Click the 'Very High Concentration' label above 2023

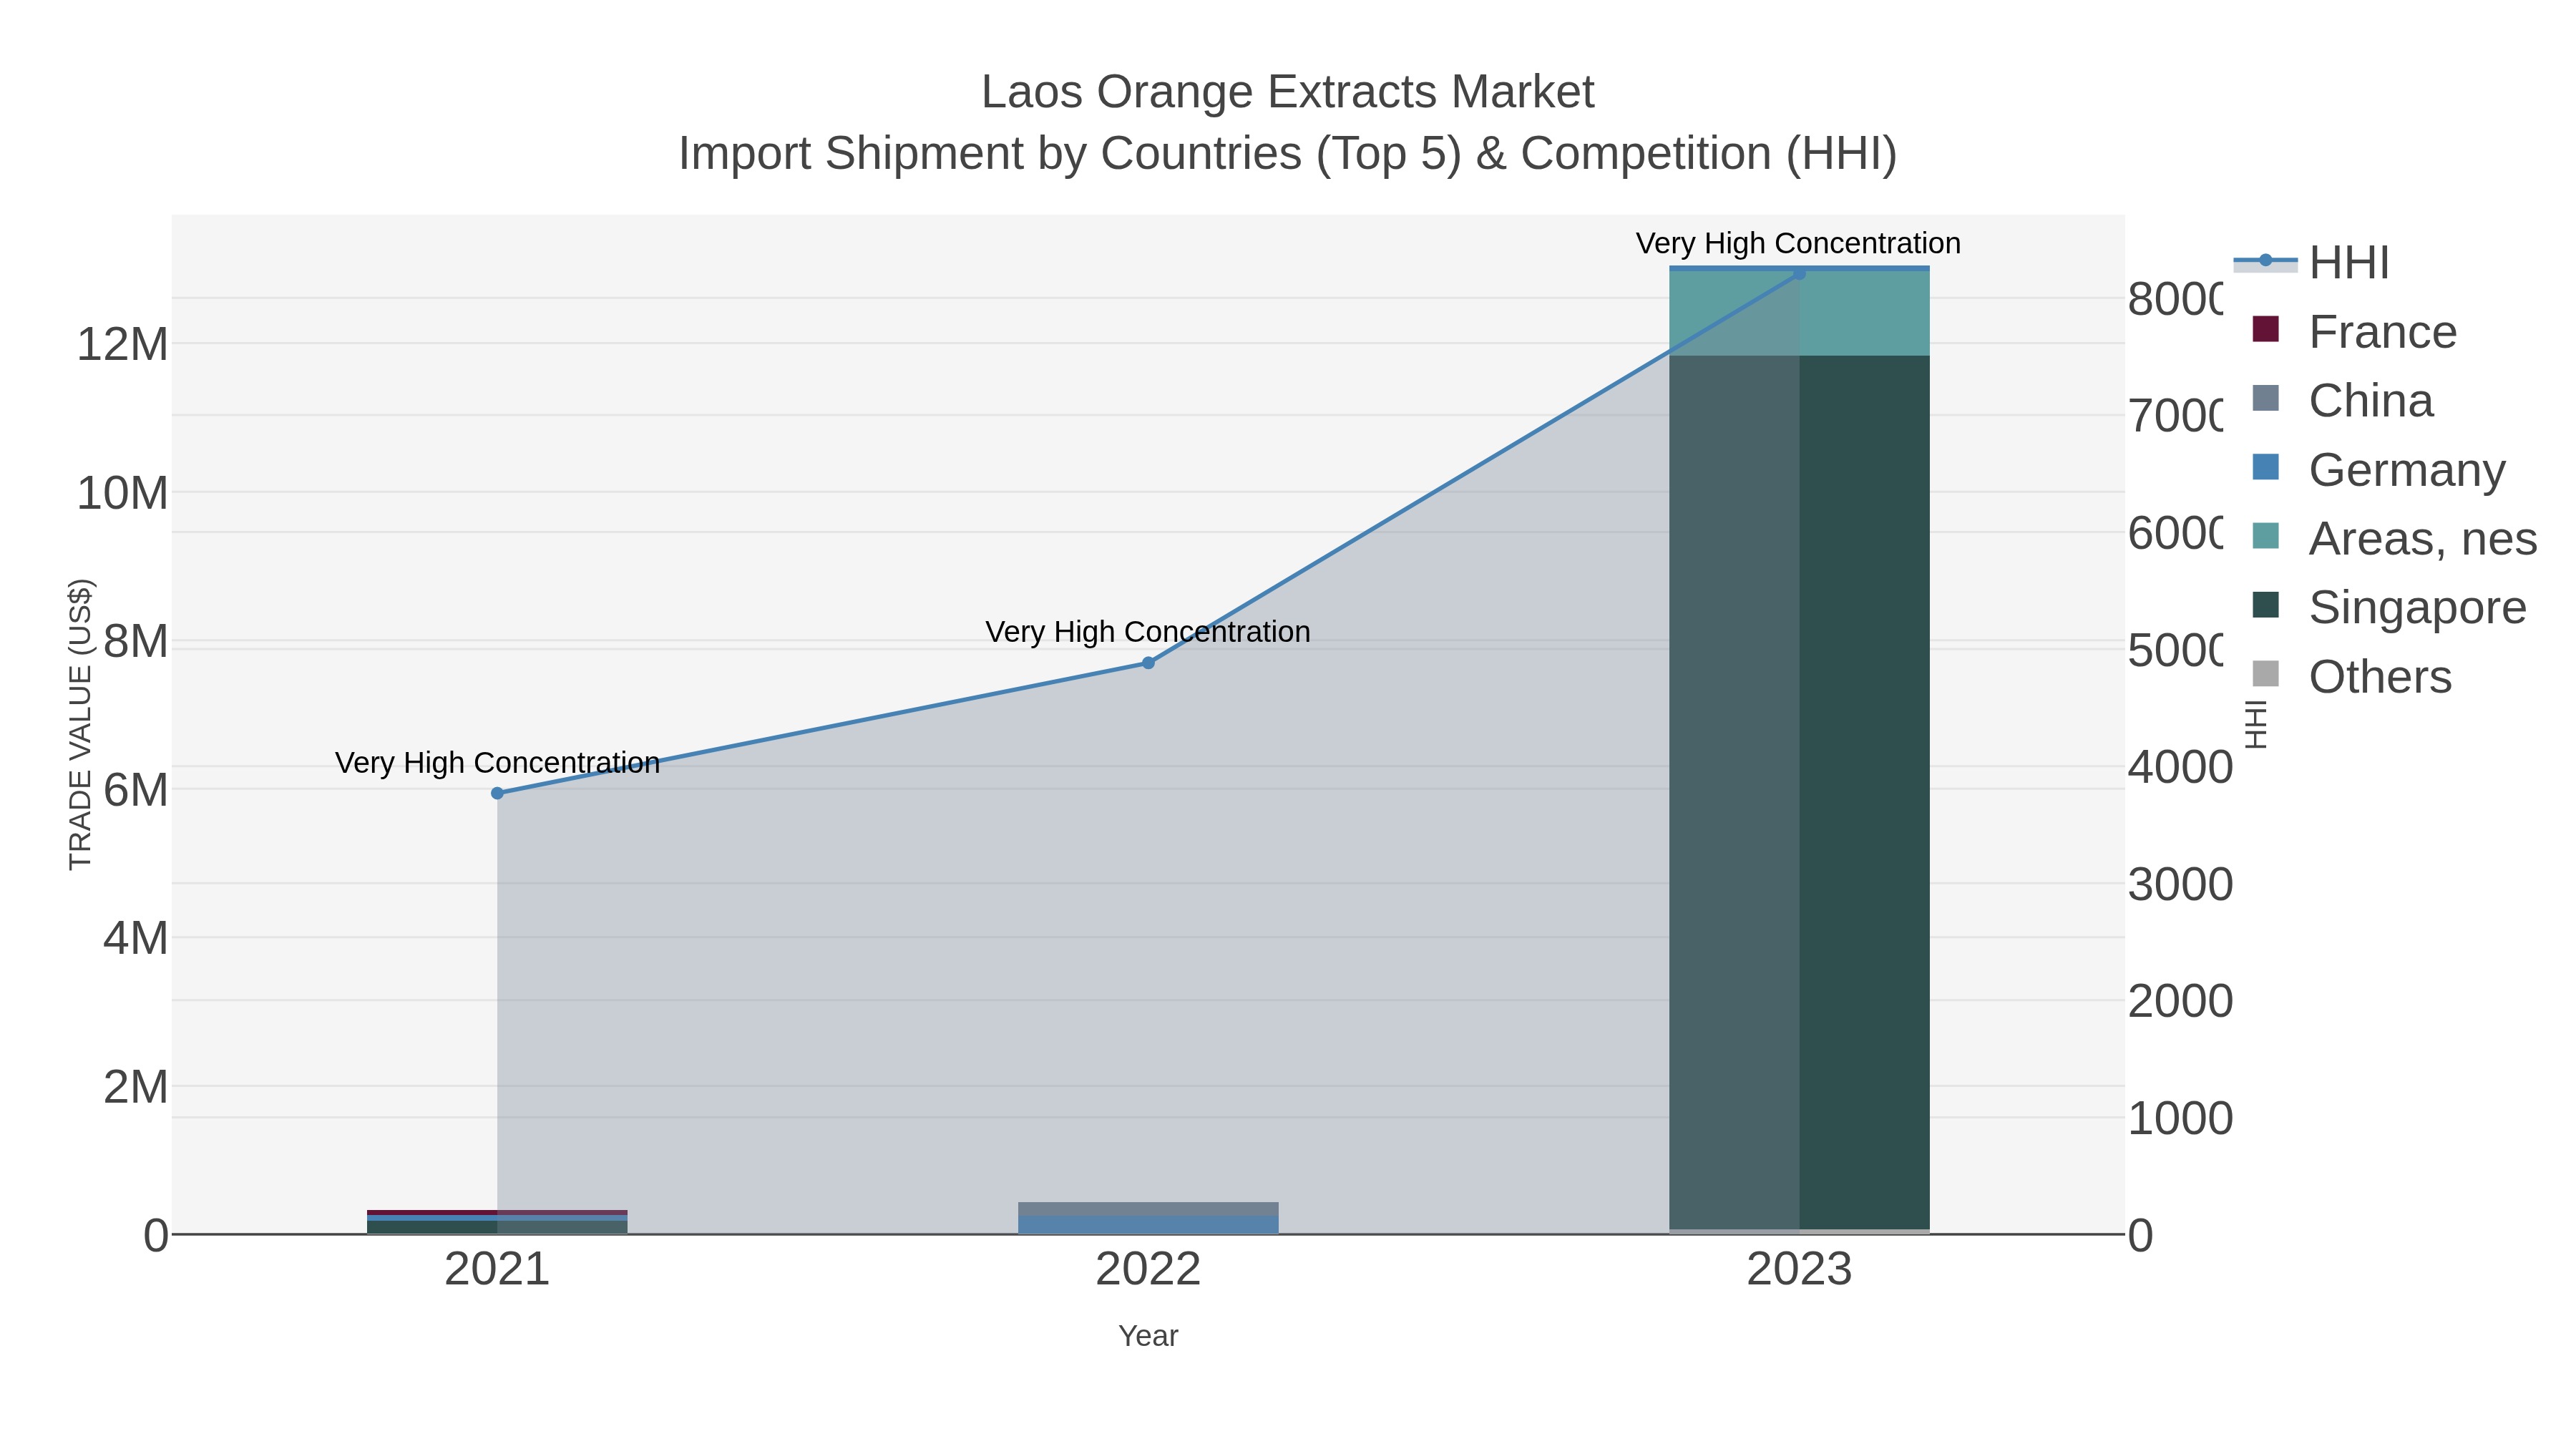click(1798, 243)
